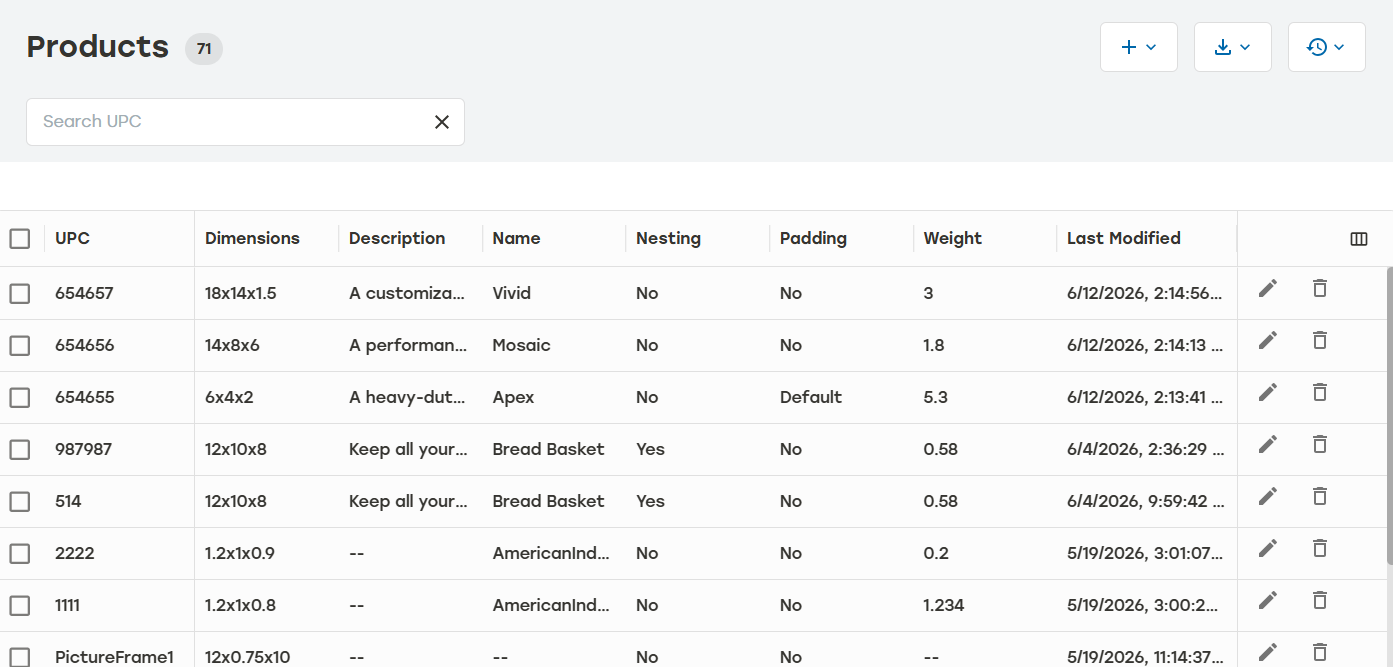The height and width of the screenshot is (667, 1393).
Task: Select all products with header checkbox
Action: 20,238
